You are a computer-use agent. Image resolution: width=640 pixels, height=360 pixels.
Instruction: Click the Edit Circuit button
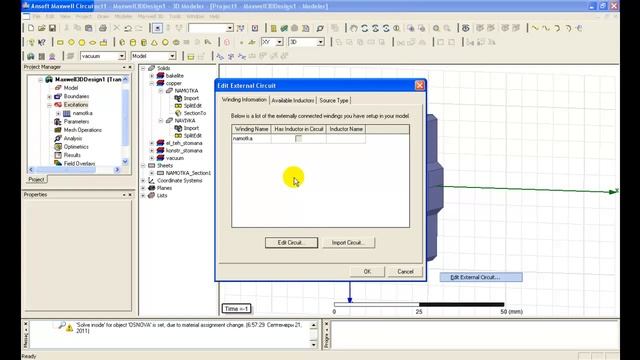point(291,242)
